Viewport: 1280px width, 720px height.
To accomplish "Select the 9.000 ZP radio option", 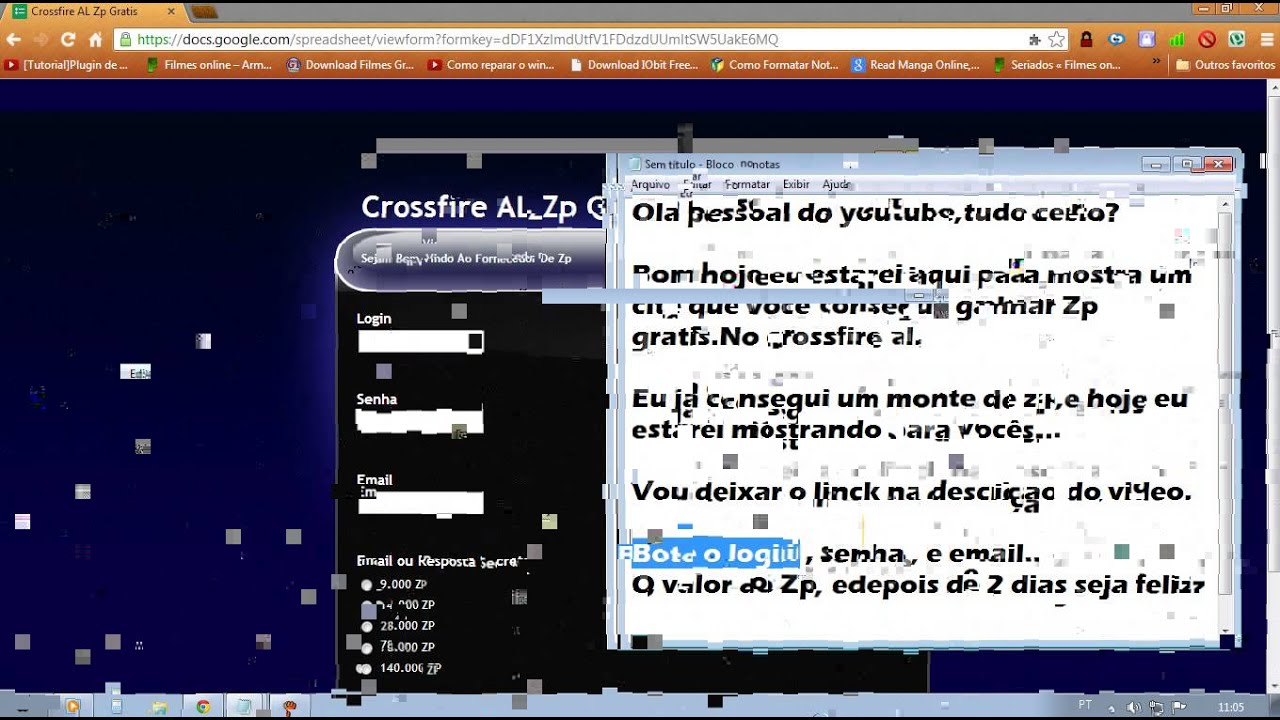I will click(x=367, y=585).
